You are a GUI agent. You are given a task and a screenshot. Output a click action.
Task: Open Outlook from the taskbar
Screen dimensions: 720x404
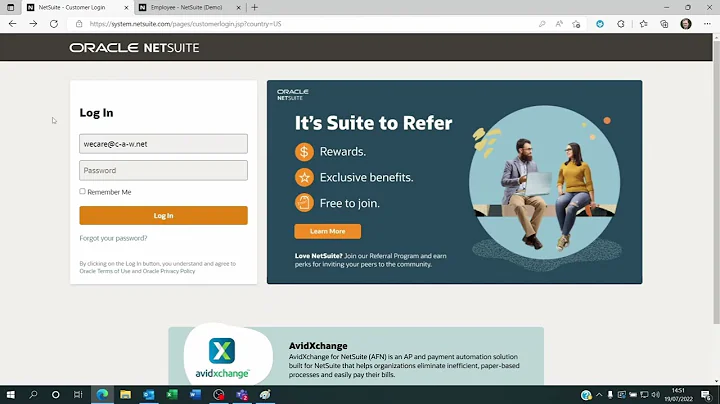[x=149, y=394]
